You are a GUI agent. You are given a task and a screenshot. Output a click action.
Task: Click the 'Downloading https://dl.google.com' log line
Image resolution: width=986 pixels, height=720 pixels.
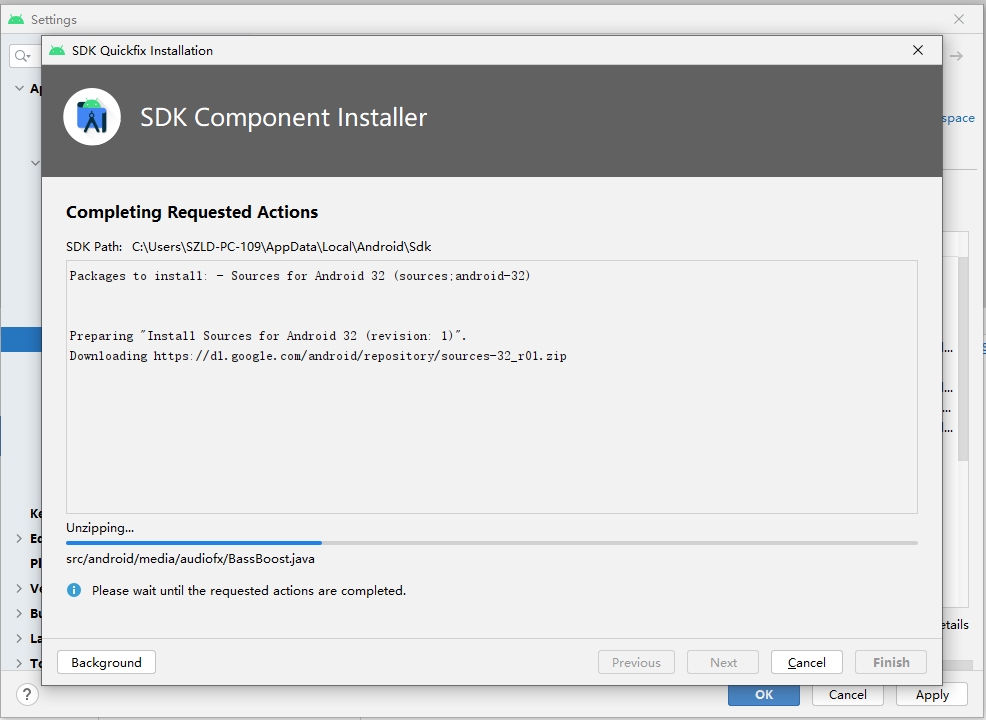[318, 356]
